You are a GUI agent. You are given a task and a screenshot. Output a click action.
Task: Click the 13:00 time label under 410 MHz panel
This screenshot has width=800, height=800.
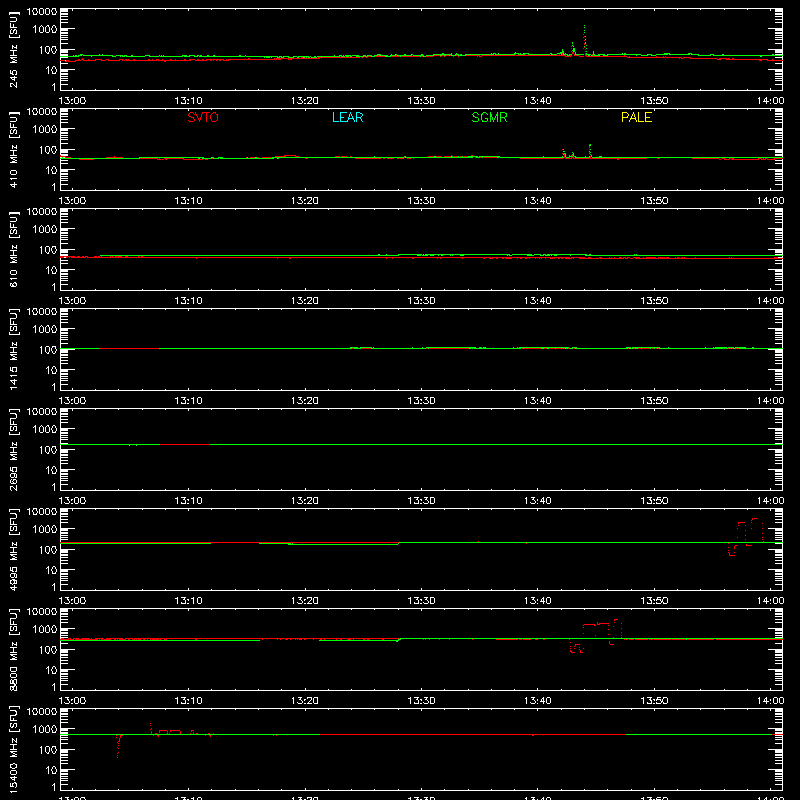72,201
